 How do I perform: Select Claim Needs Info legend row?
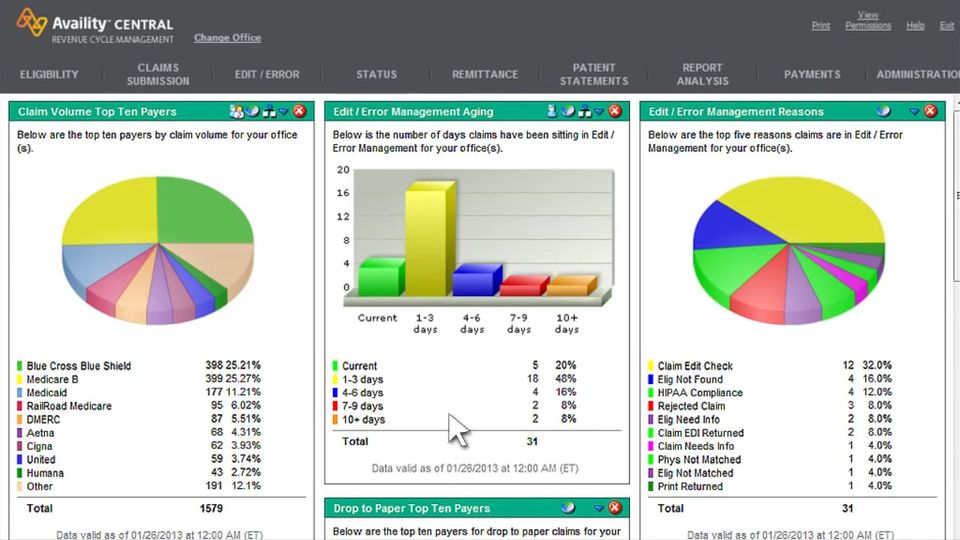pyautogui.click(x=770, y=446)
